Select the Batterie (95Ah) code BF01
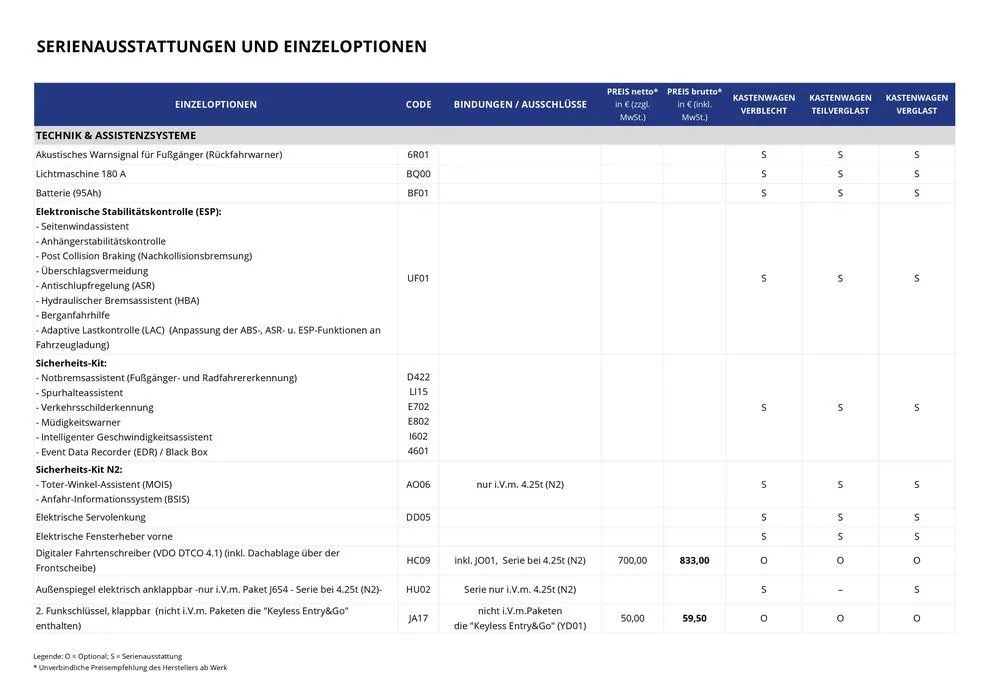The height and width of the screenshot is (700, 990). (418, 193)
